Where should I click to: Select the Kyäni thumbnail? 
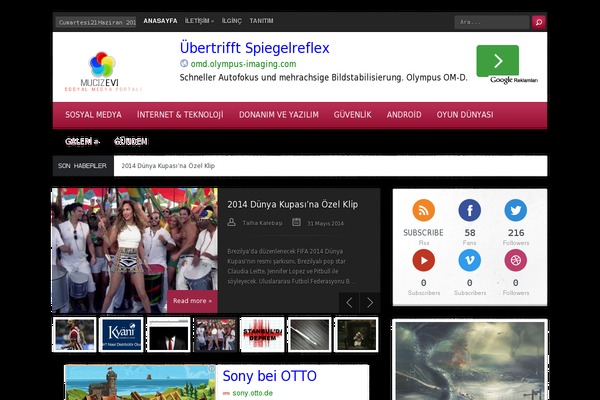121,335
